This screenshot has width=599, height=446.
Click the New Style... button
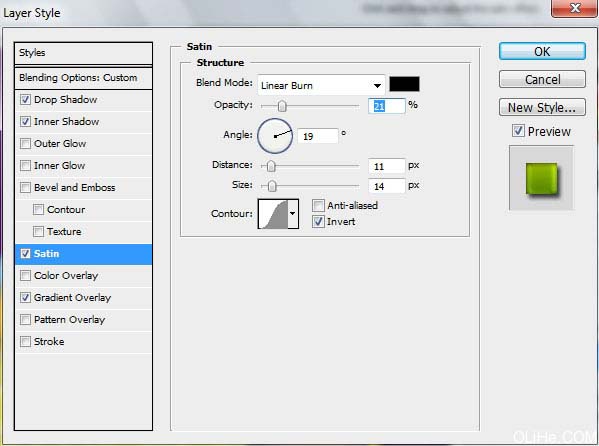point(542,107)
